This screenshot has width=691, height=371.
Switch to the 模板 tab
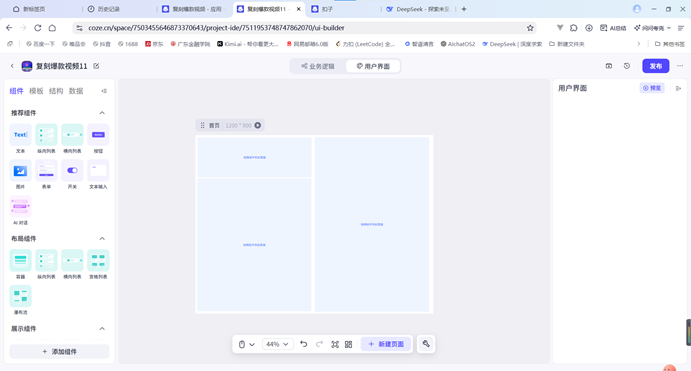coord(36,91)
